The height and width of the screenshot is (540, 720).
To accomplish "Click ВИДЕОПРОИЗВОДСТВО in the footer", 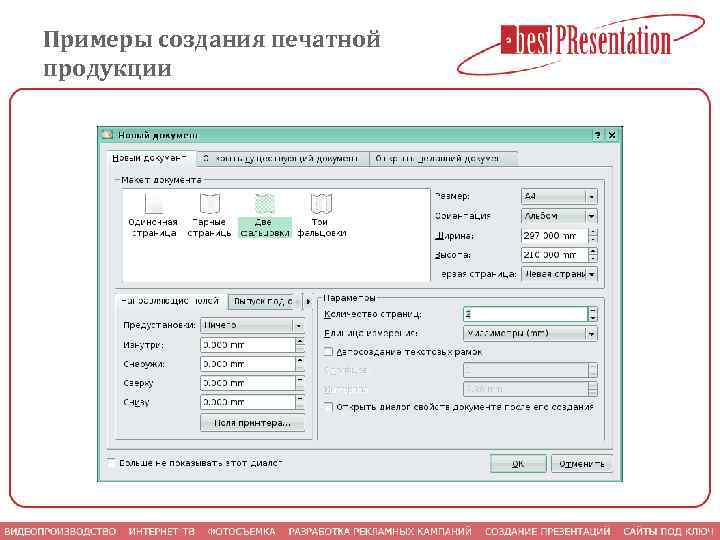I will [60, 531].
